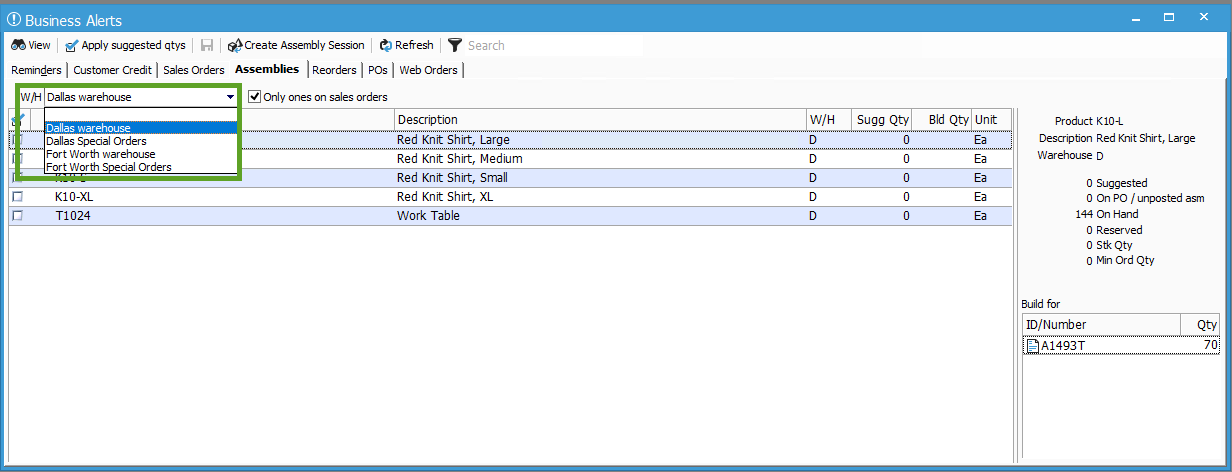Click the Save floppy disk icon

tap(207, 45)
